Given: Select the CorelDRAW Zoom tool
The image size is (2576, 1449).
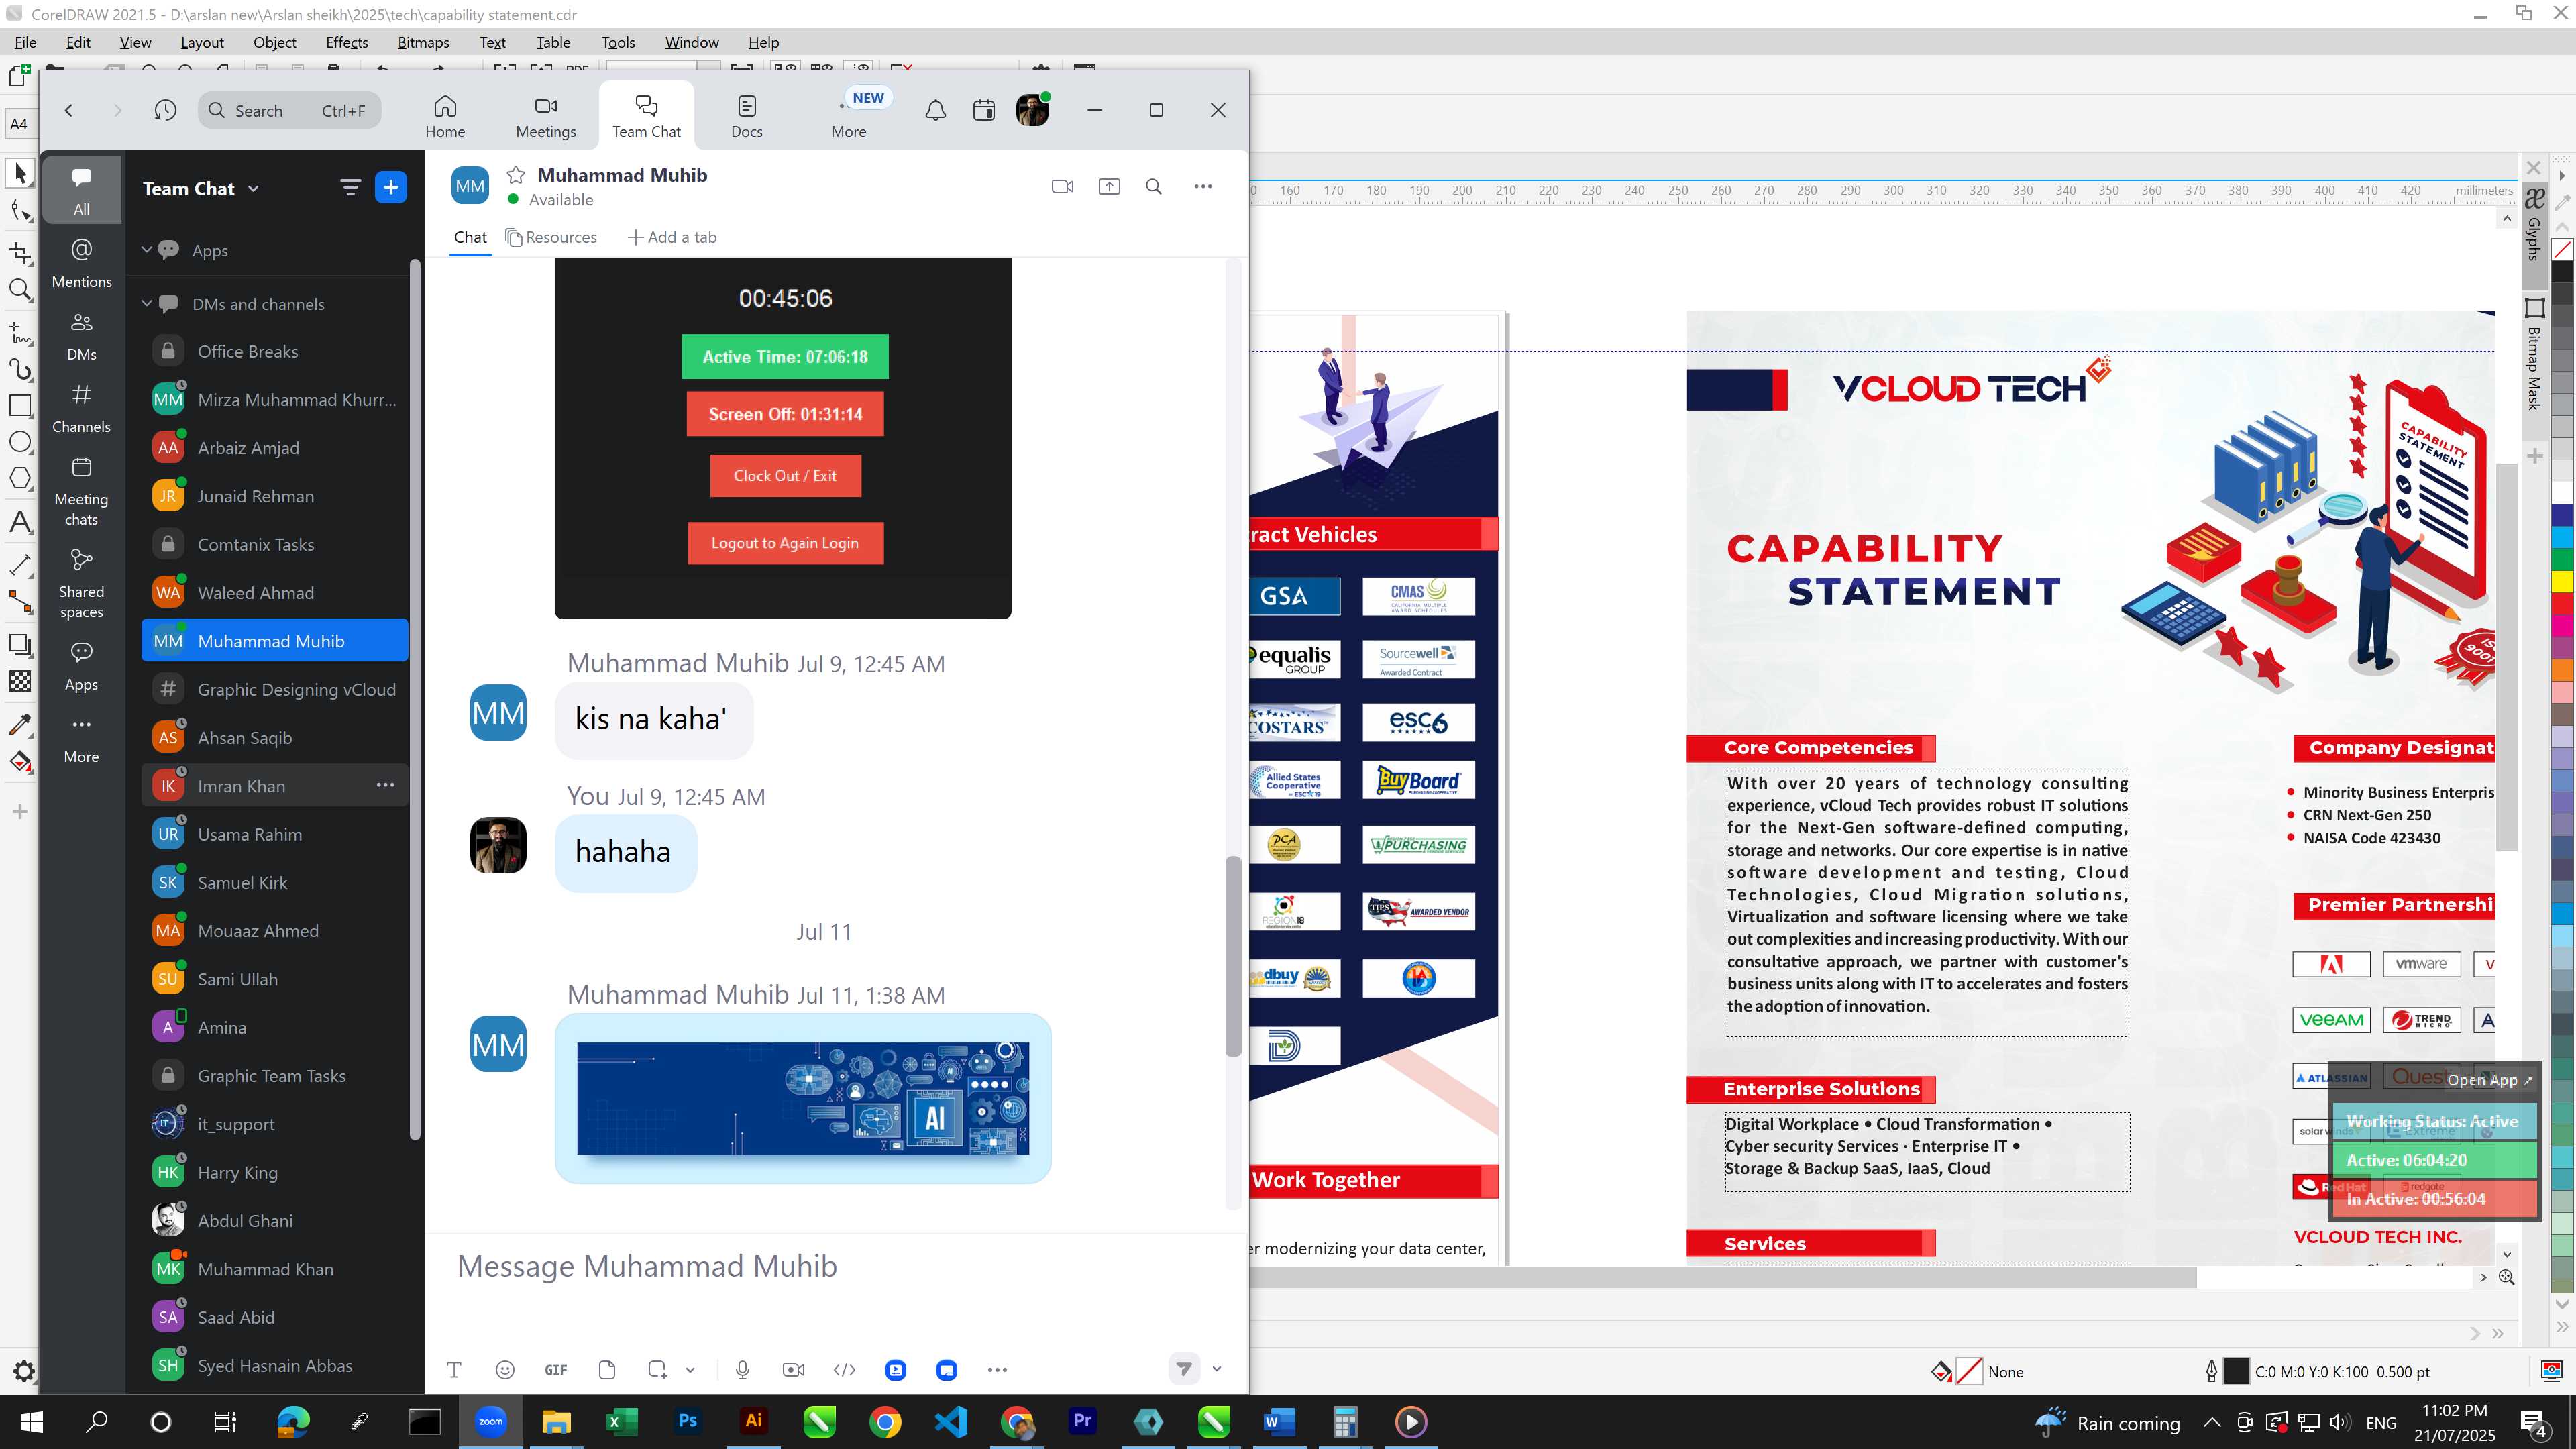Looking at the screenshot, I should click(20, 291).
